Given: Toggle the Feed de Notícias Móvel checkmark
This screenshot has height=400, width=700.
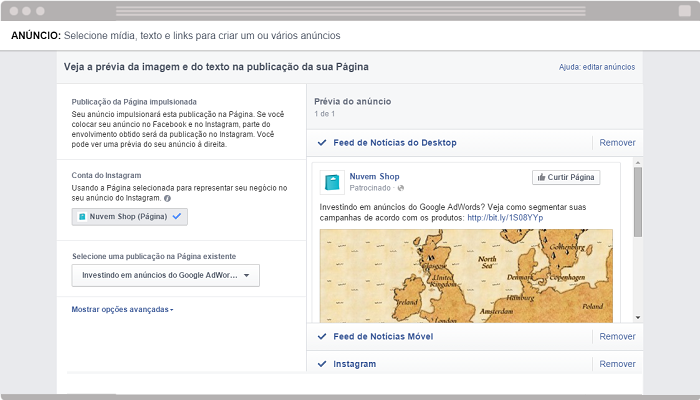Looking at the screenshot, I should pos(322,337).
